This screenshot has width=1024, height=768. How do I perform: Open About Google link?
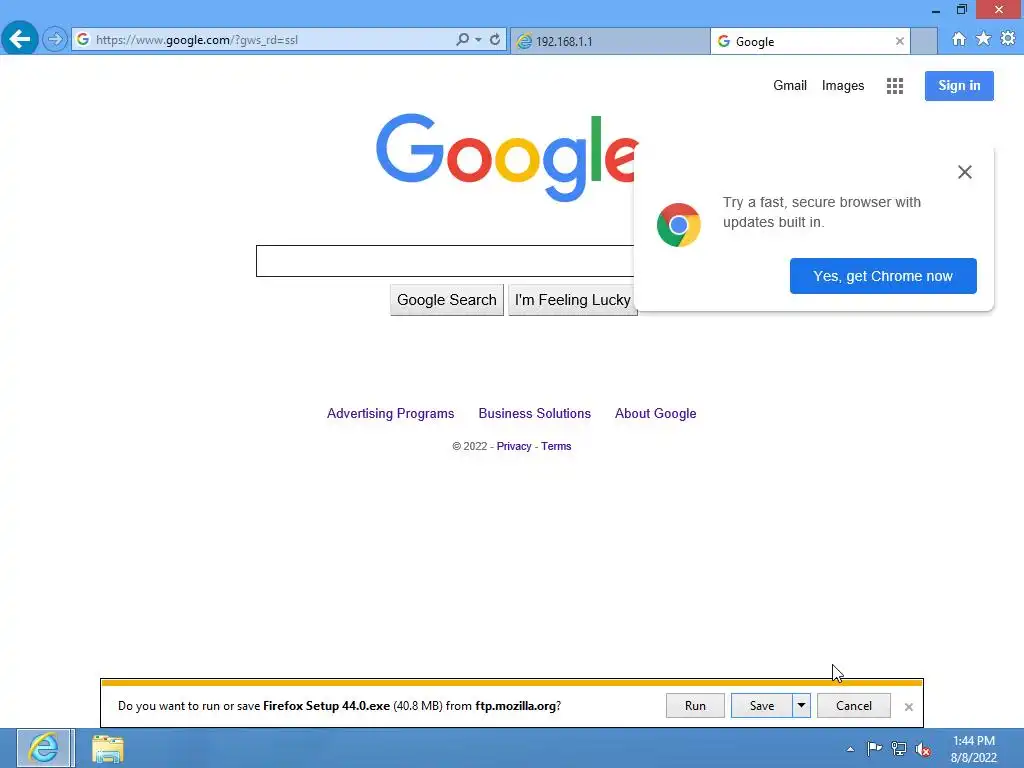point(656,413)
